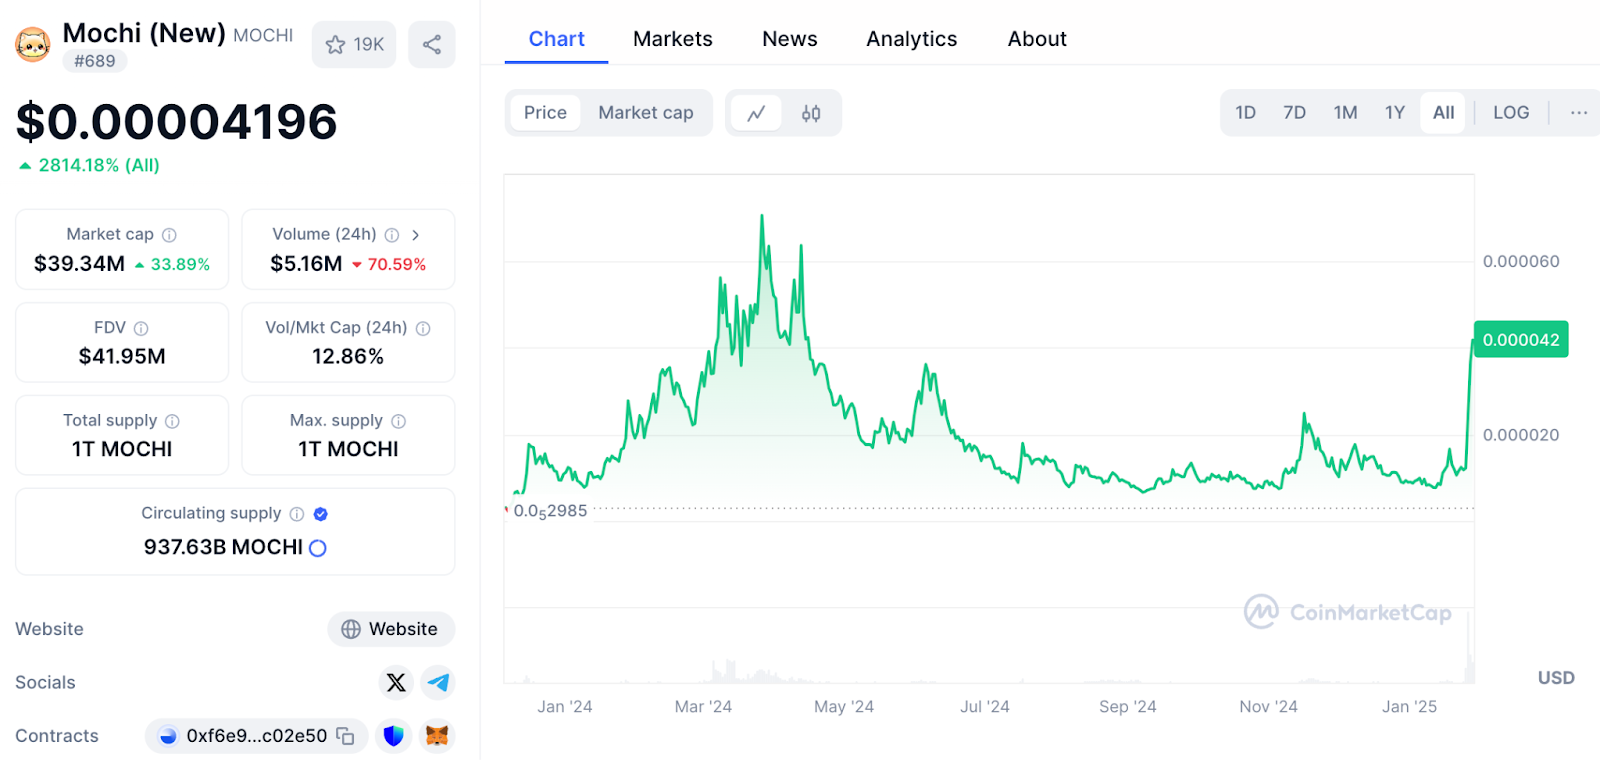Expand Volume (24h) details chevron
1600x760 pixels.
(x=416, y=235)
